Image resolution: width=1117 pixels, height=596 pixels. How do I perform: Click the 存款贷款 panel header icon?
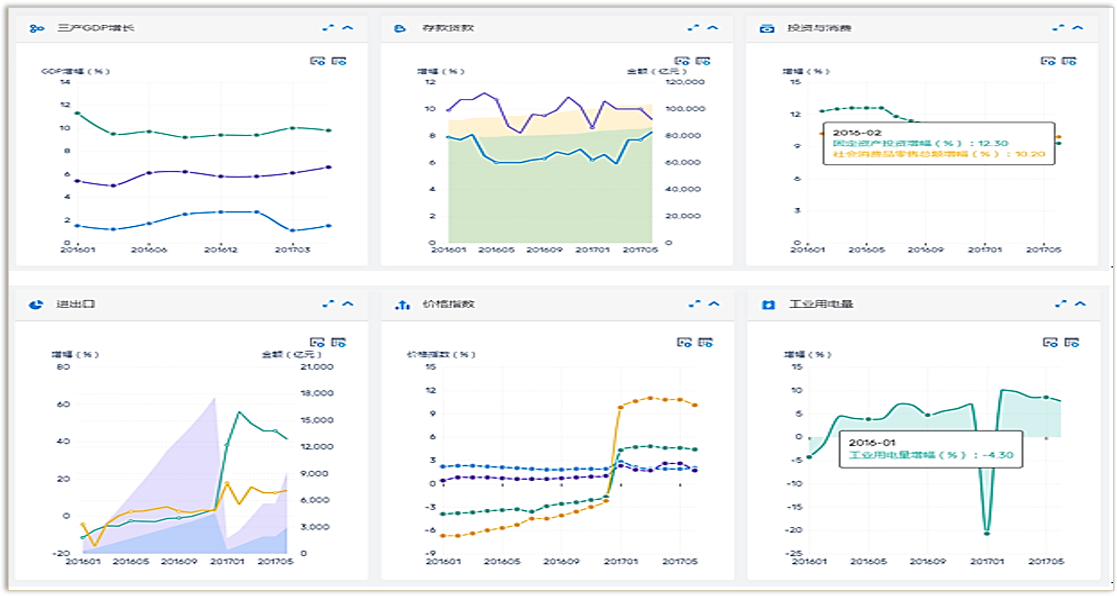[x=402, y=28]
